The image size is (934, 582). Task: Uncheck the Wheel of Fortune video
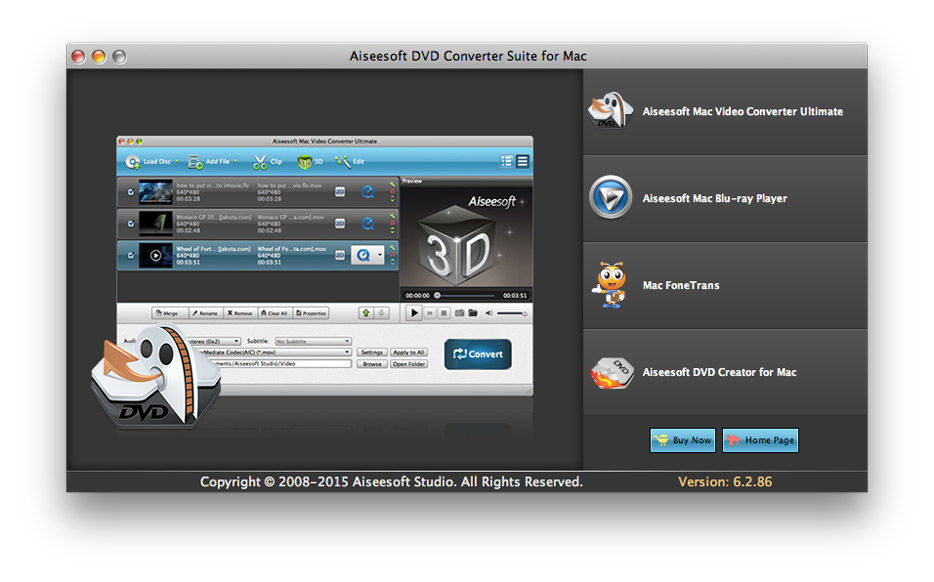[x=131, y=255]
